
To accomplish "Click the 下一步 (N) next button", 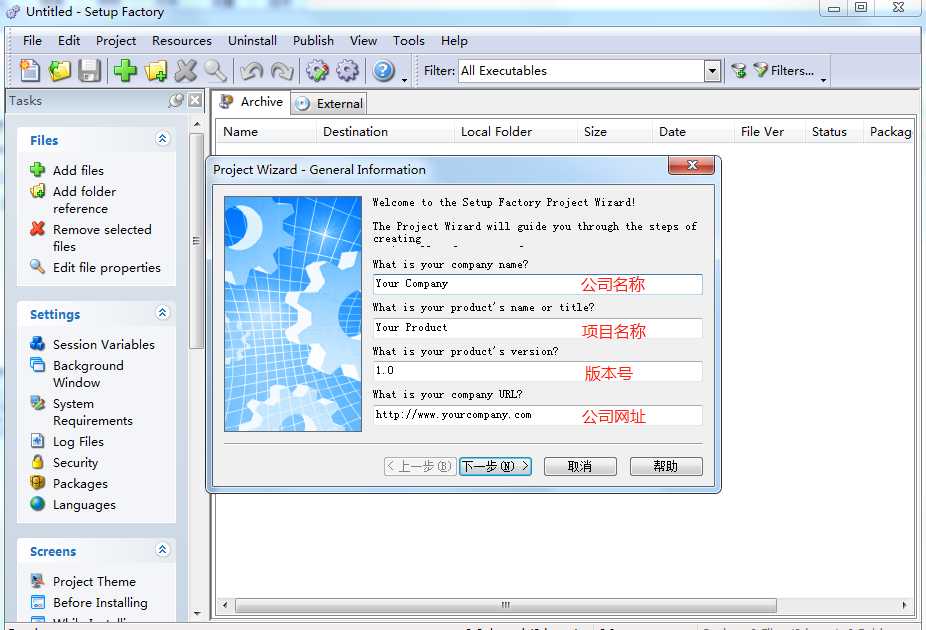I will 495,466.
